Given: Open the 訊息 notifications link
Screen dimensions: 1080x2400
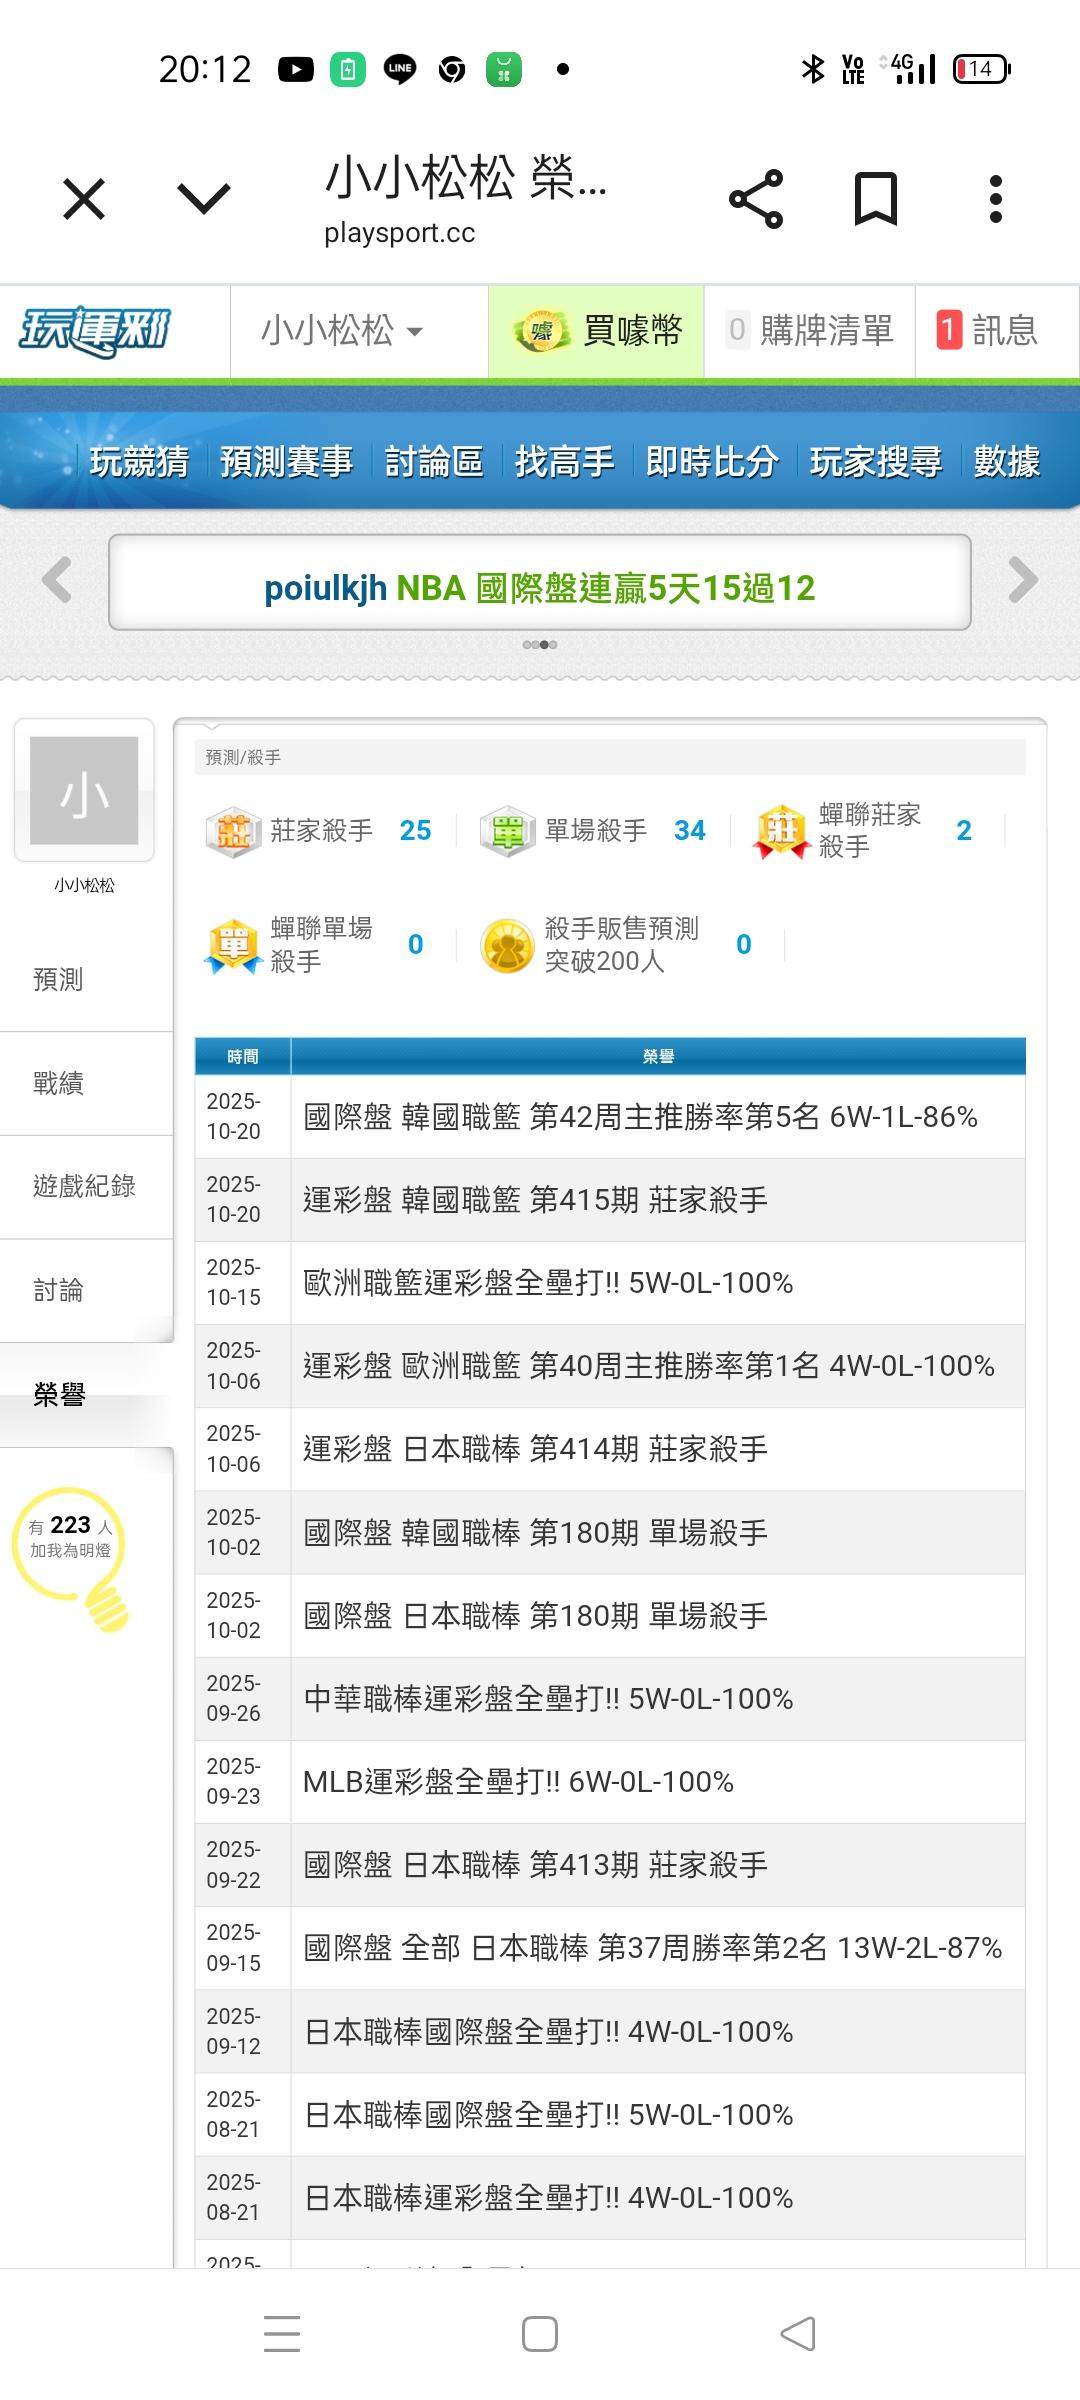Looking at the screenshot, I should tap(987, 331).
